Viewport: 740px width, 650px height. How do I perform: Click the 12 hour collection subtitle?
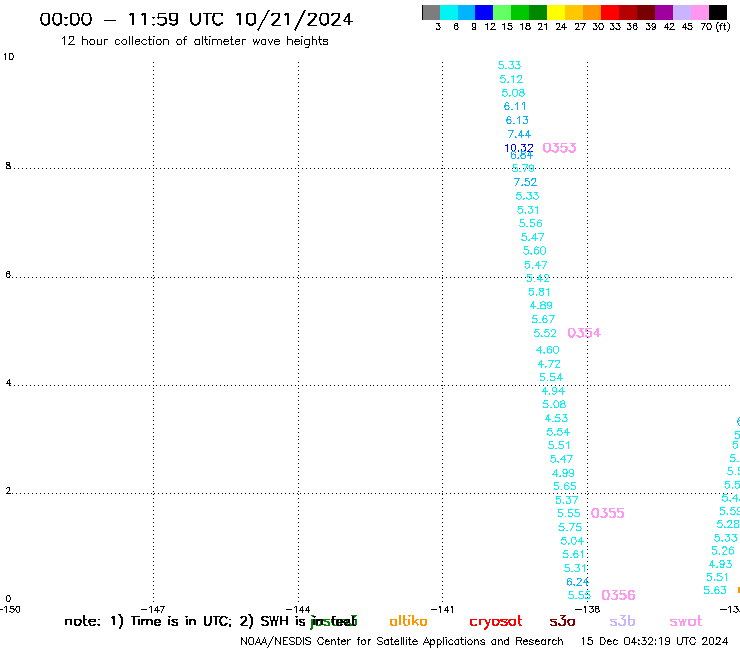194,41
